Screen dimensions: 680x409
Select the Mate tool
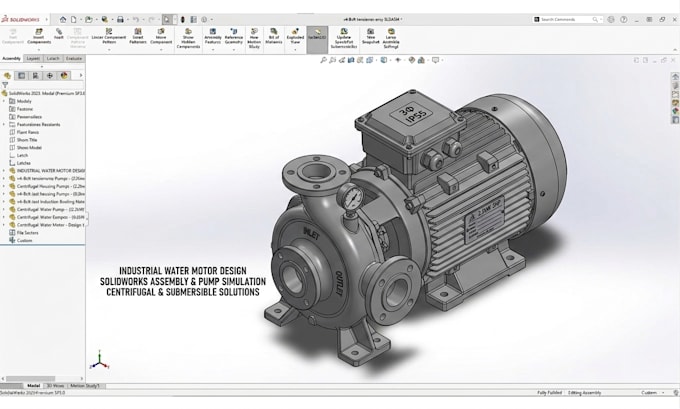tap(59, 34)
